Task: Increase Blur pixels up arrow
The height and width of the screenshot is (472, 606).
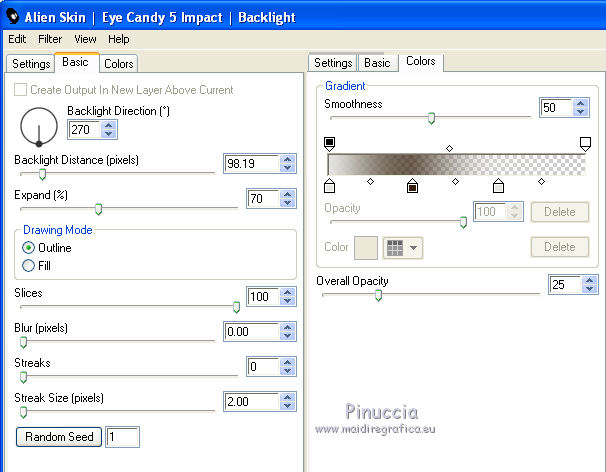Action: point(287,327)
